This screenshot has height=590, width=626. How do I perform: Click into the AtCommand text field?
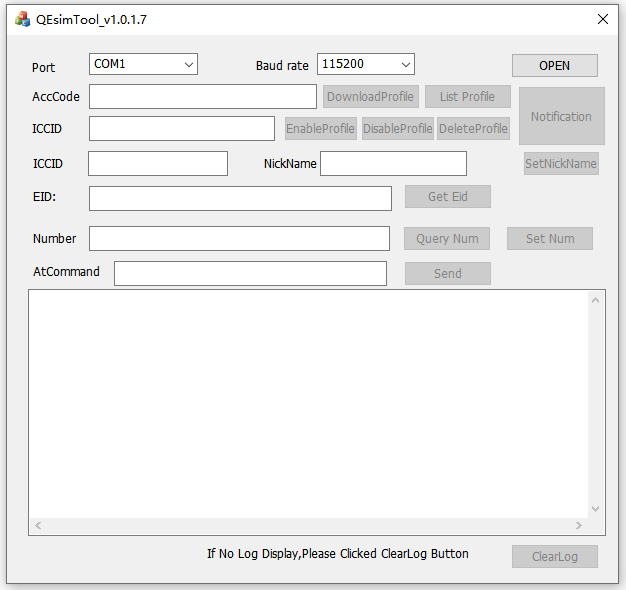click(x=250, y=274)
